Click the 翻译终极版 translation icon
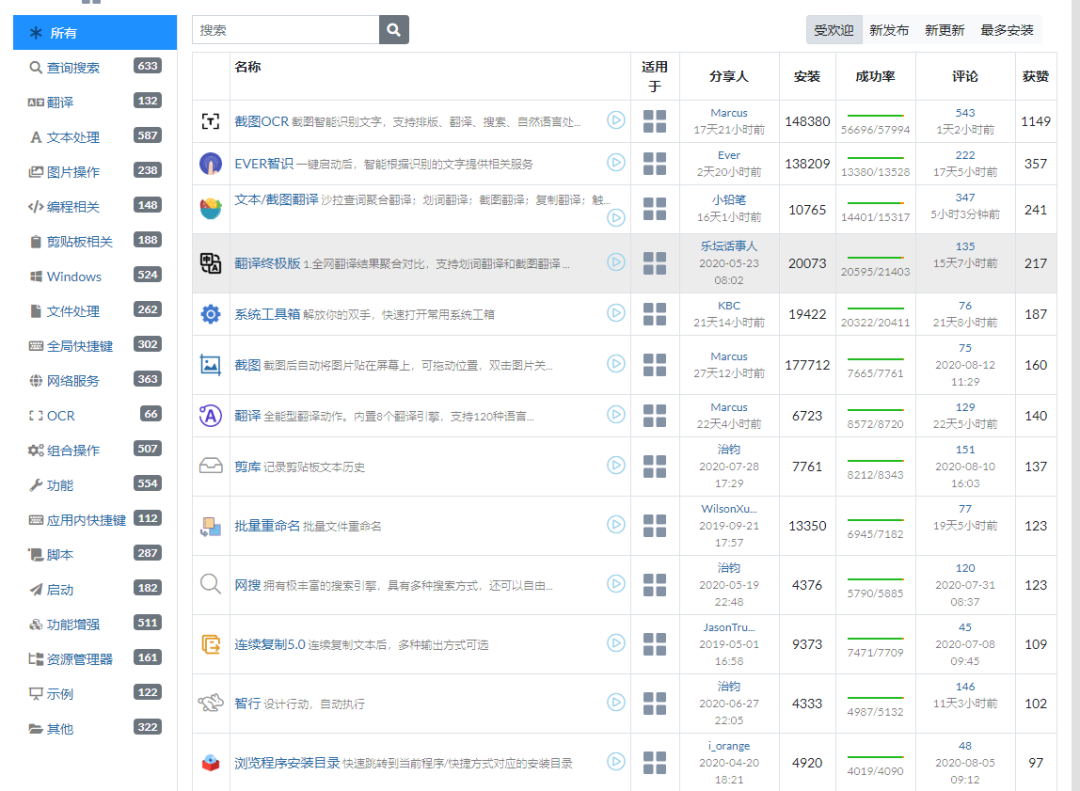The width and height of the screenshot is (1080, 791). click(x=210, y=263)
